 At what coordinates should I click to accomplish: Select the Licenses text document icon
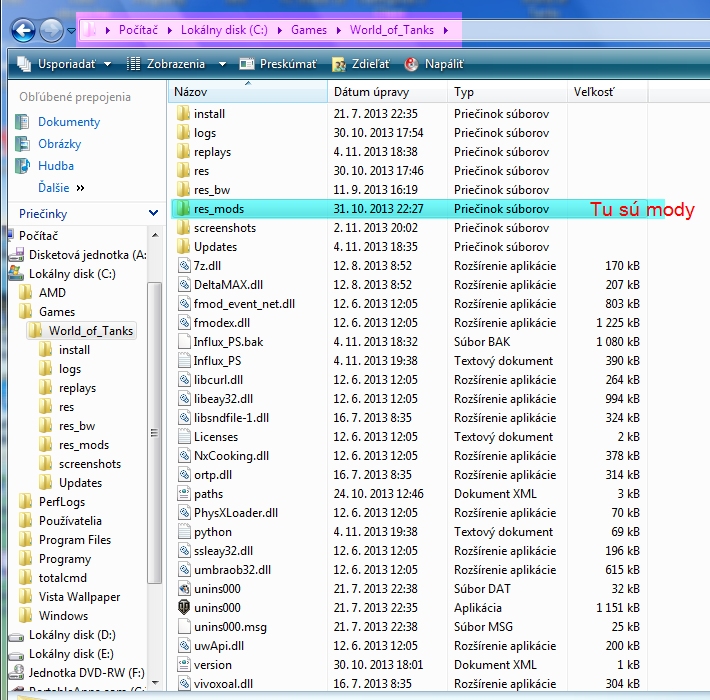184,436
